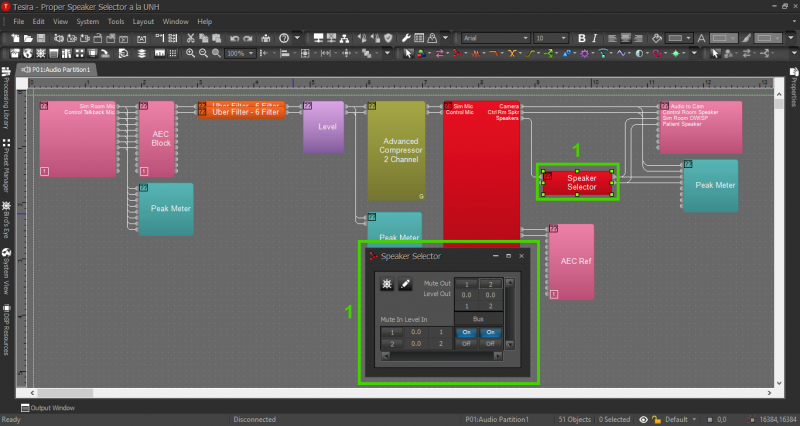This screenshot has width=800, height=426.
Task: Toggle Bold text formatting
Action: pyautogui.click(x=582, y=38)
